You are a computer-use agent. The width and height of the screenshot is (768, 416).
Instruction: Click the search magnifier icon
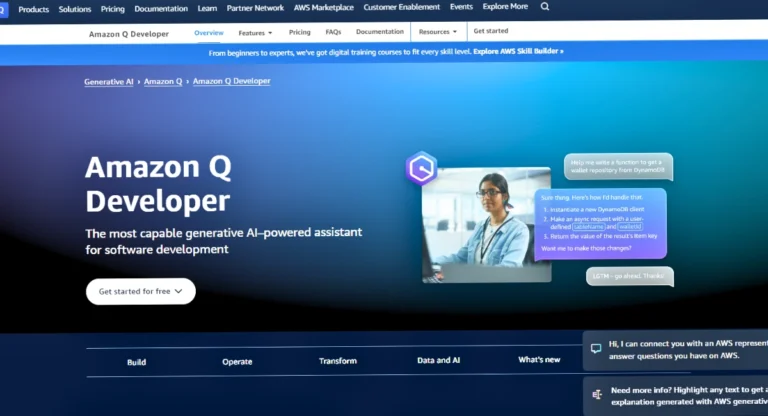click(x=545, y=7)
